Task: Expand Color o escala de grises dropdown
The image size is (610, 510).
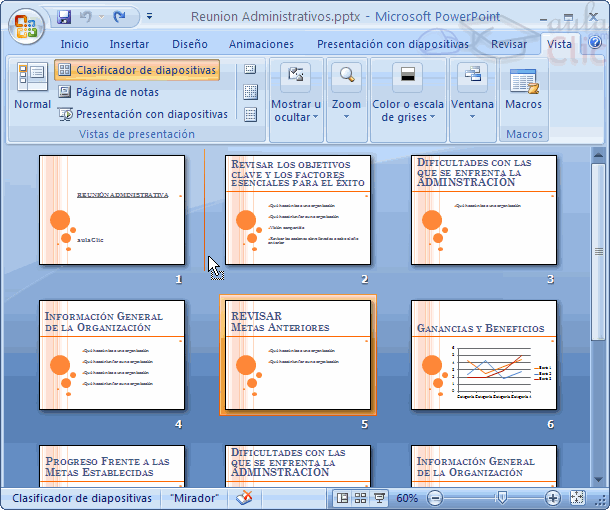Action: 408,111
